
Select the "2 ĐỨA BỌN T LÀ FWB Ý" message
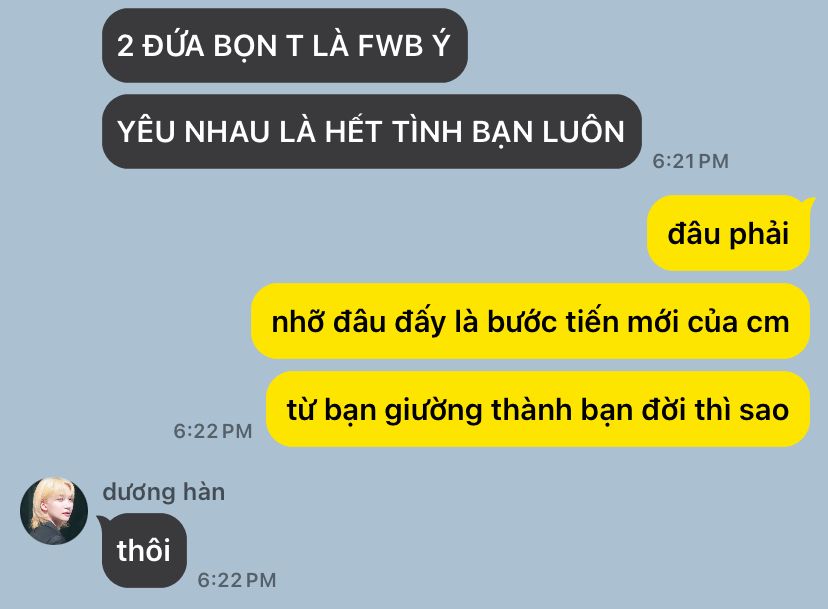coord(285,45)
